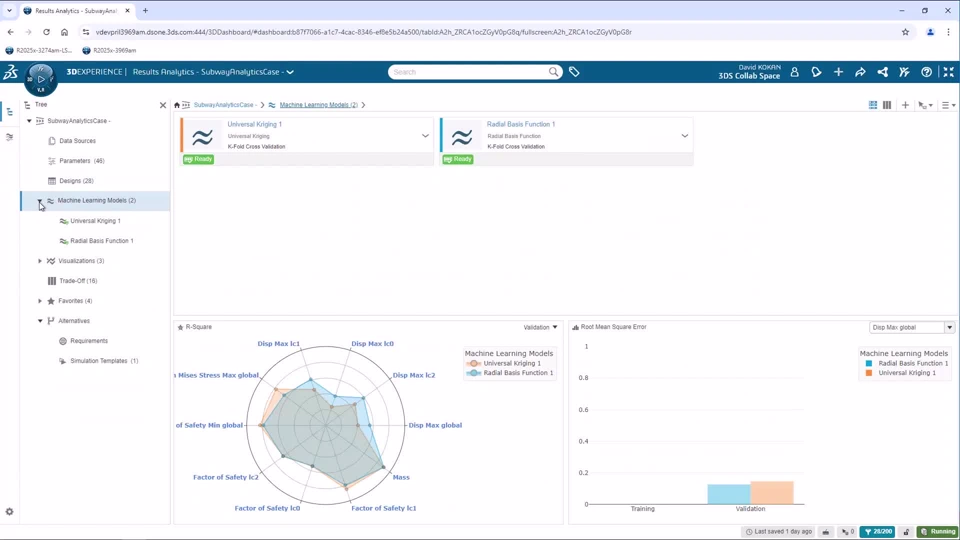Open the dashboard title dropdown chevron

click(x=290, y=72)
